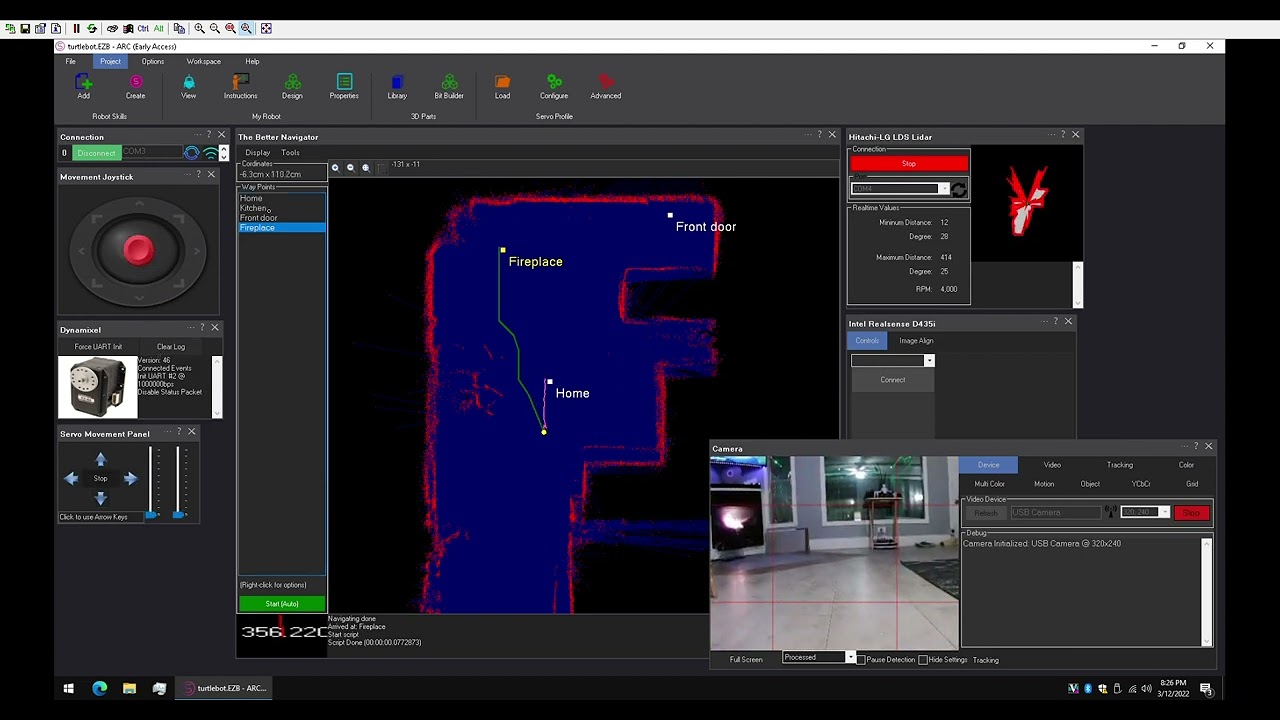Toggle Hide Settings checkbox
Viewport: 1280px width, 720px height.
923,660
